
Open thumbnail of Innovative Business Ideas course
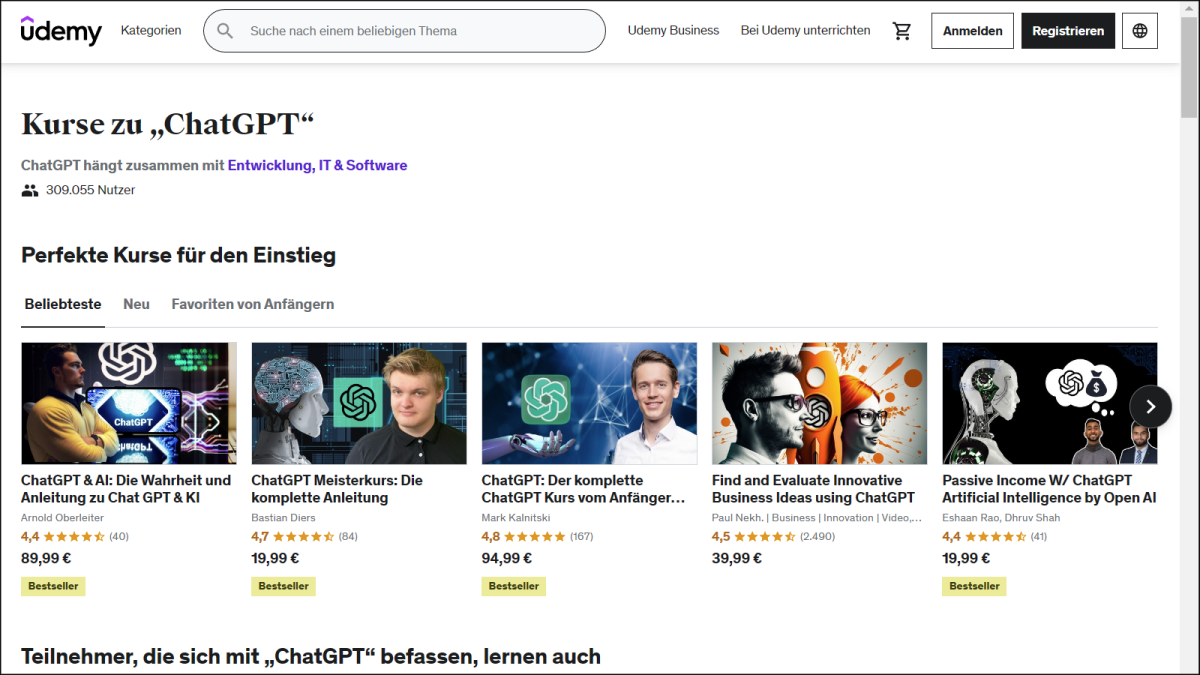(819, 403)
